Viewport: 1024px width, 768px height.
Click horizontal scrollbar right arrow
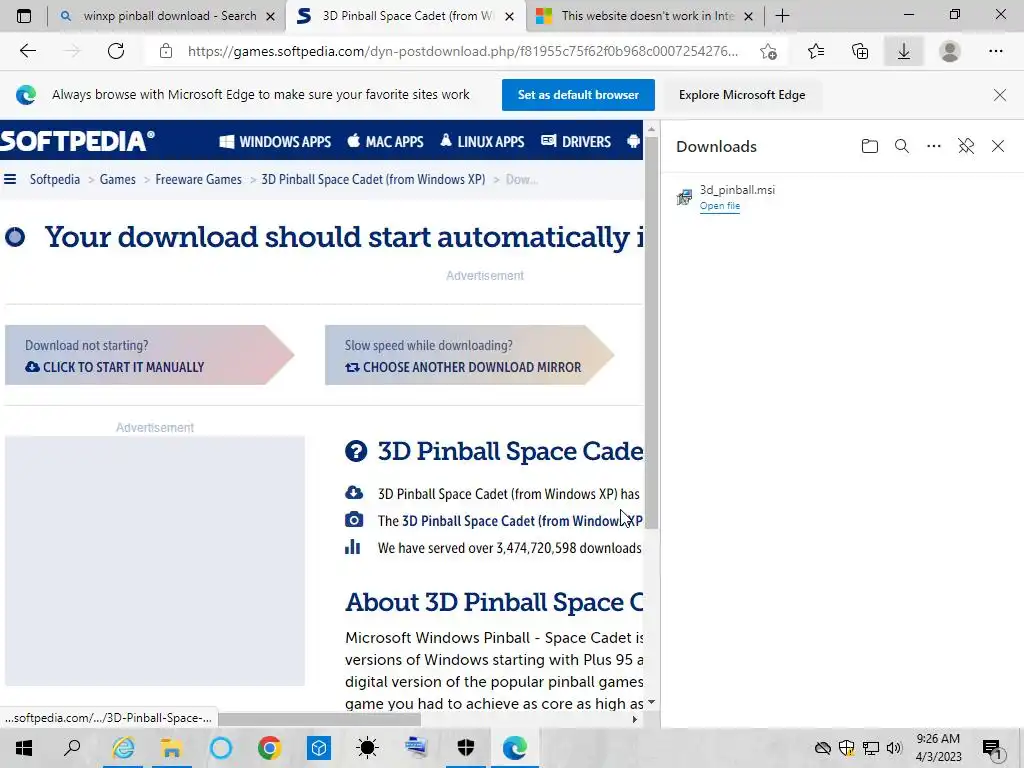(634, 719)
